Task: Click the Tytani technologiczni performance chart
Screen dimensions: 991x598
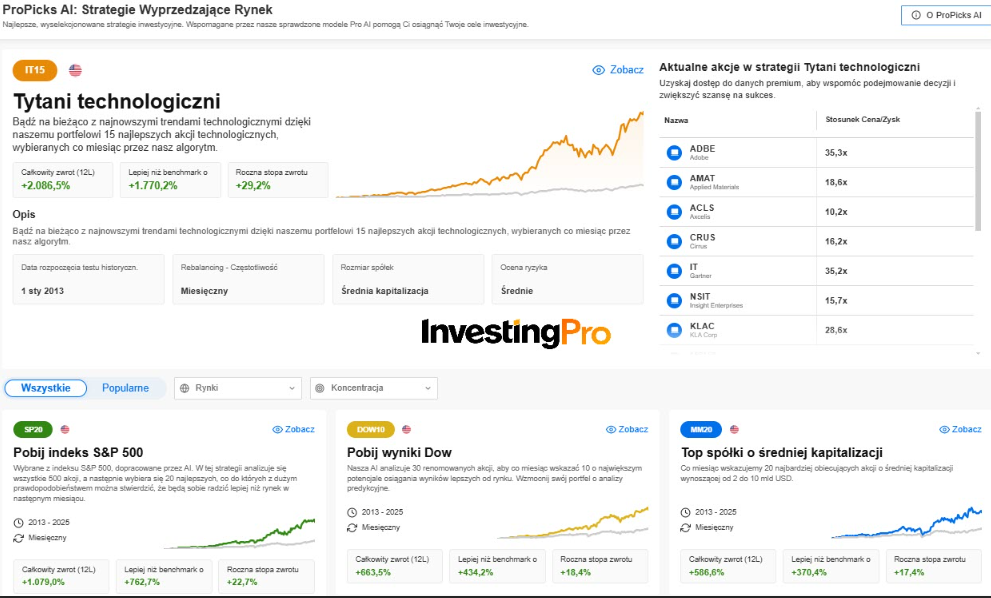Action: pos(490,155)
